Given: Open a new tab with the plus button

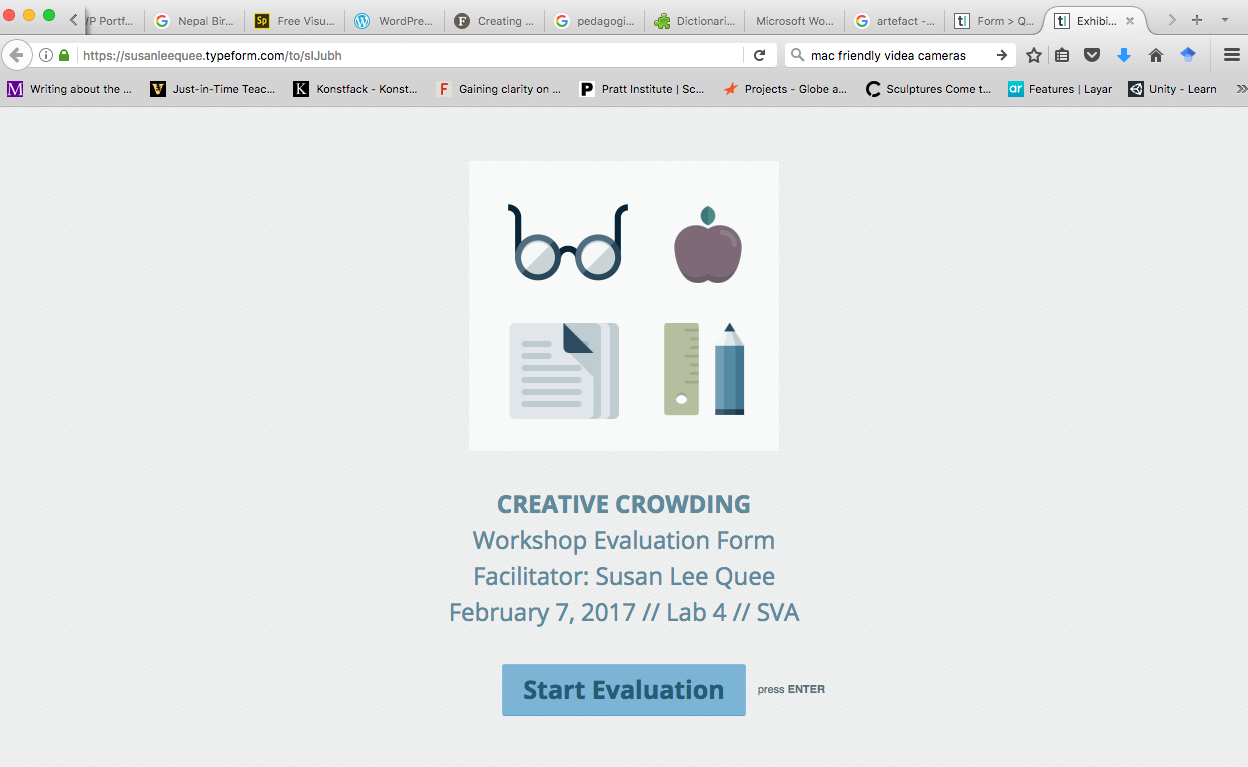Looking at the screenshot, I should 1197,20.
